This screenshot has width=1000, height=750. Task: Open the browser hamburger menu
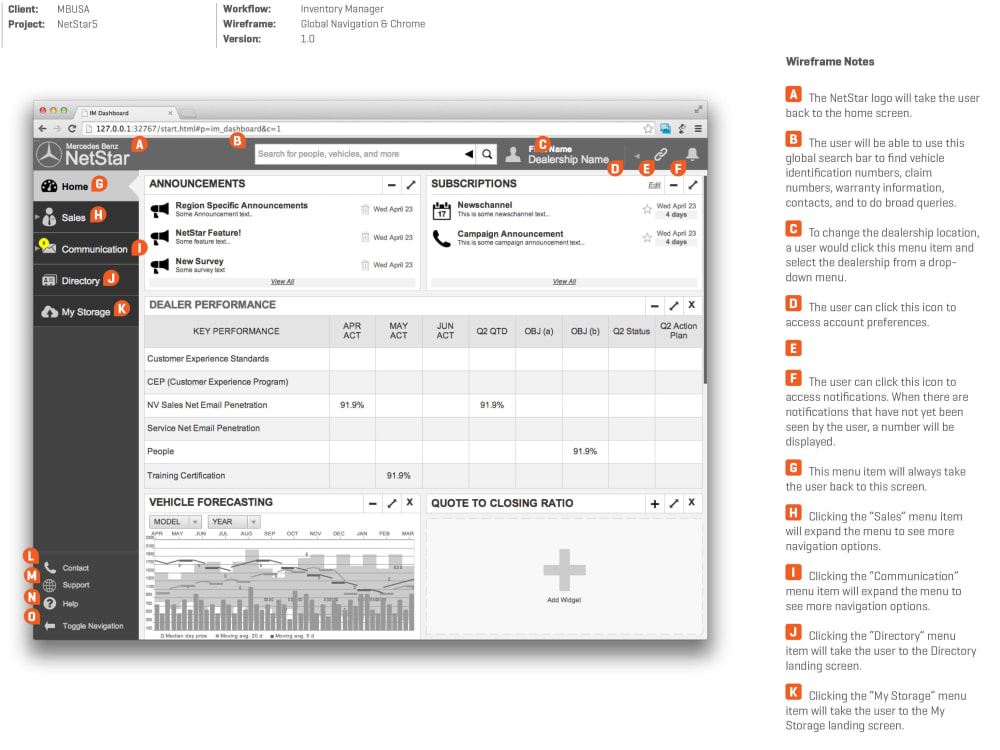click(698, 129)
